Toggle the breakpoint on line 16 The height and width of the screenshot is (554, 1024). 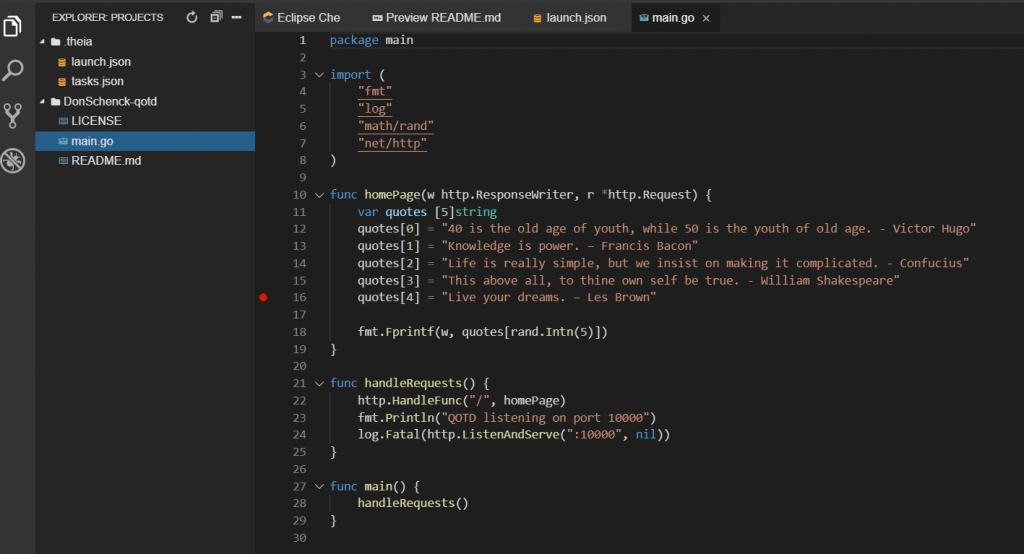tap(264, 297)
